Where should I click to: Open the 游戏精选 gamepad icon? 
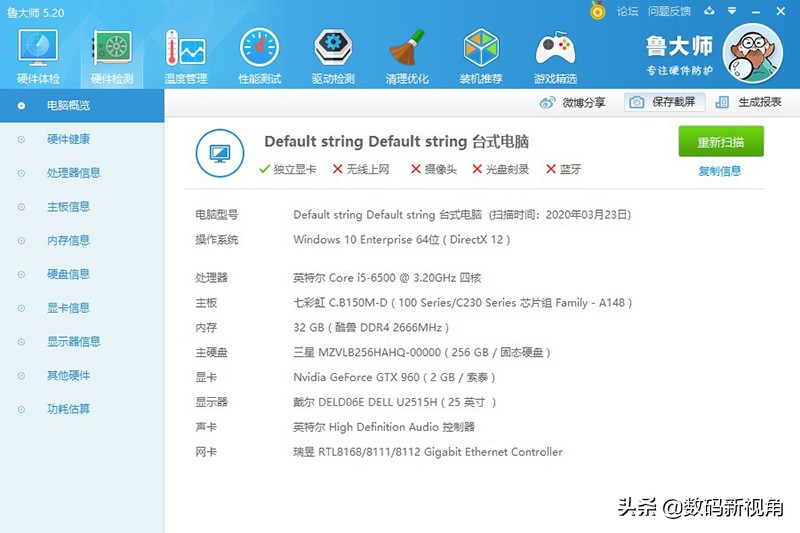point(555,49)
